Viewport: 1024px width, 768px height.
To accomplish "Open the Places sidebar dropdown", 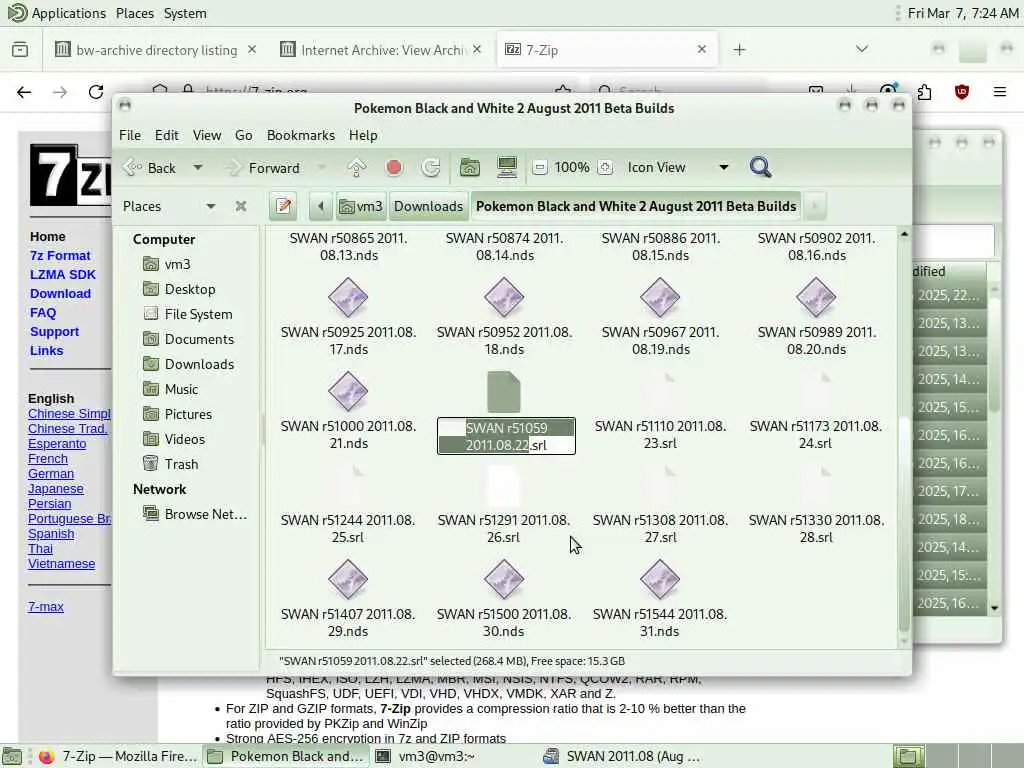I will click(x=211, y=206).
